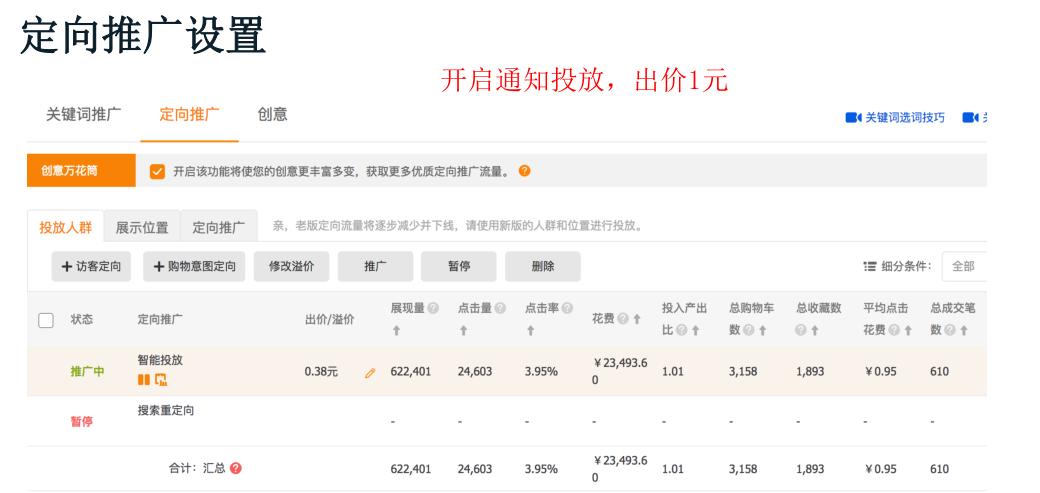Click the 创意万花筒 orange label
This screenshot has height=493, width=1040.
point(82,171)
